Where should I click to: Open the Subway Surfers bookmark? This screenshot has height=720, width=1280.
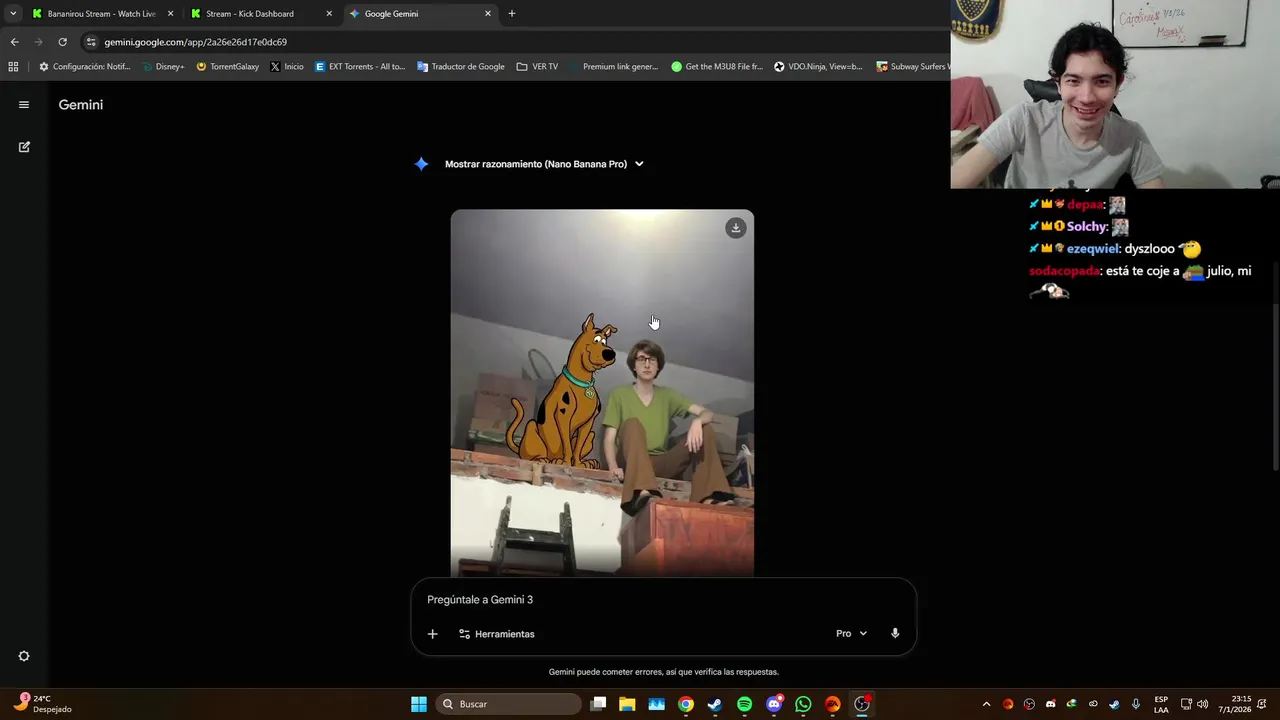pos(913,67)
